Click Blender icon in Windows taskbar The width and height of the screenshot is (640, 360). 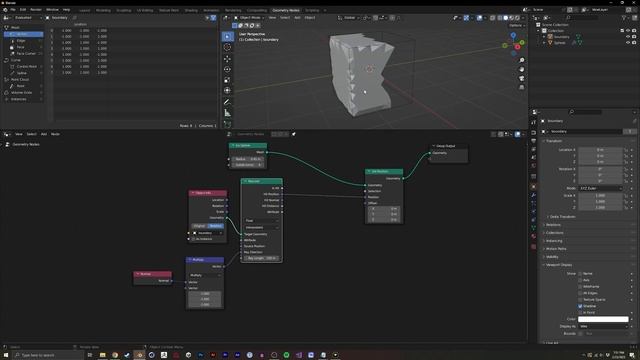pos(139,355)
